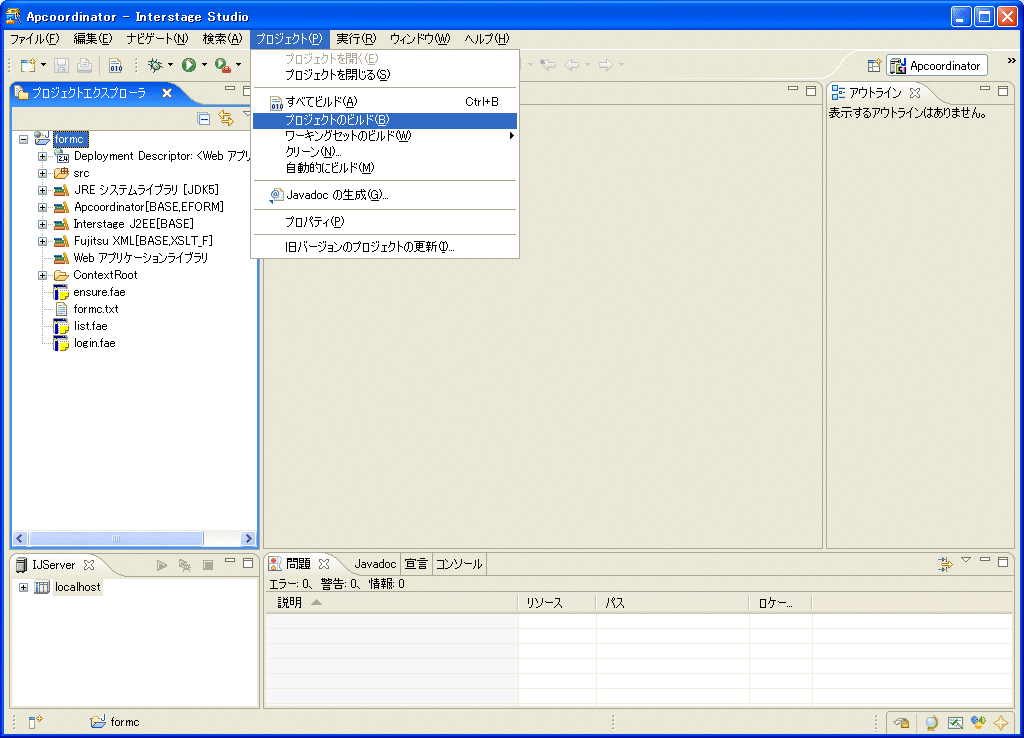This screenshot has height=738, width=1024.
Task: Select Build Project menu item
Action: coord(337,120)
